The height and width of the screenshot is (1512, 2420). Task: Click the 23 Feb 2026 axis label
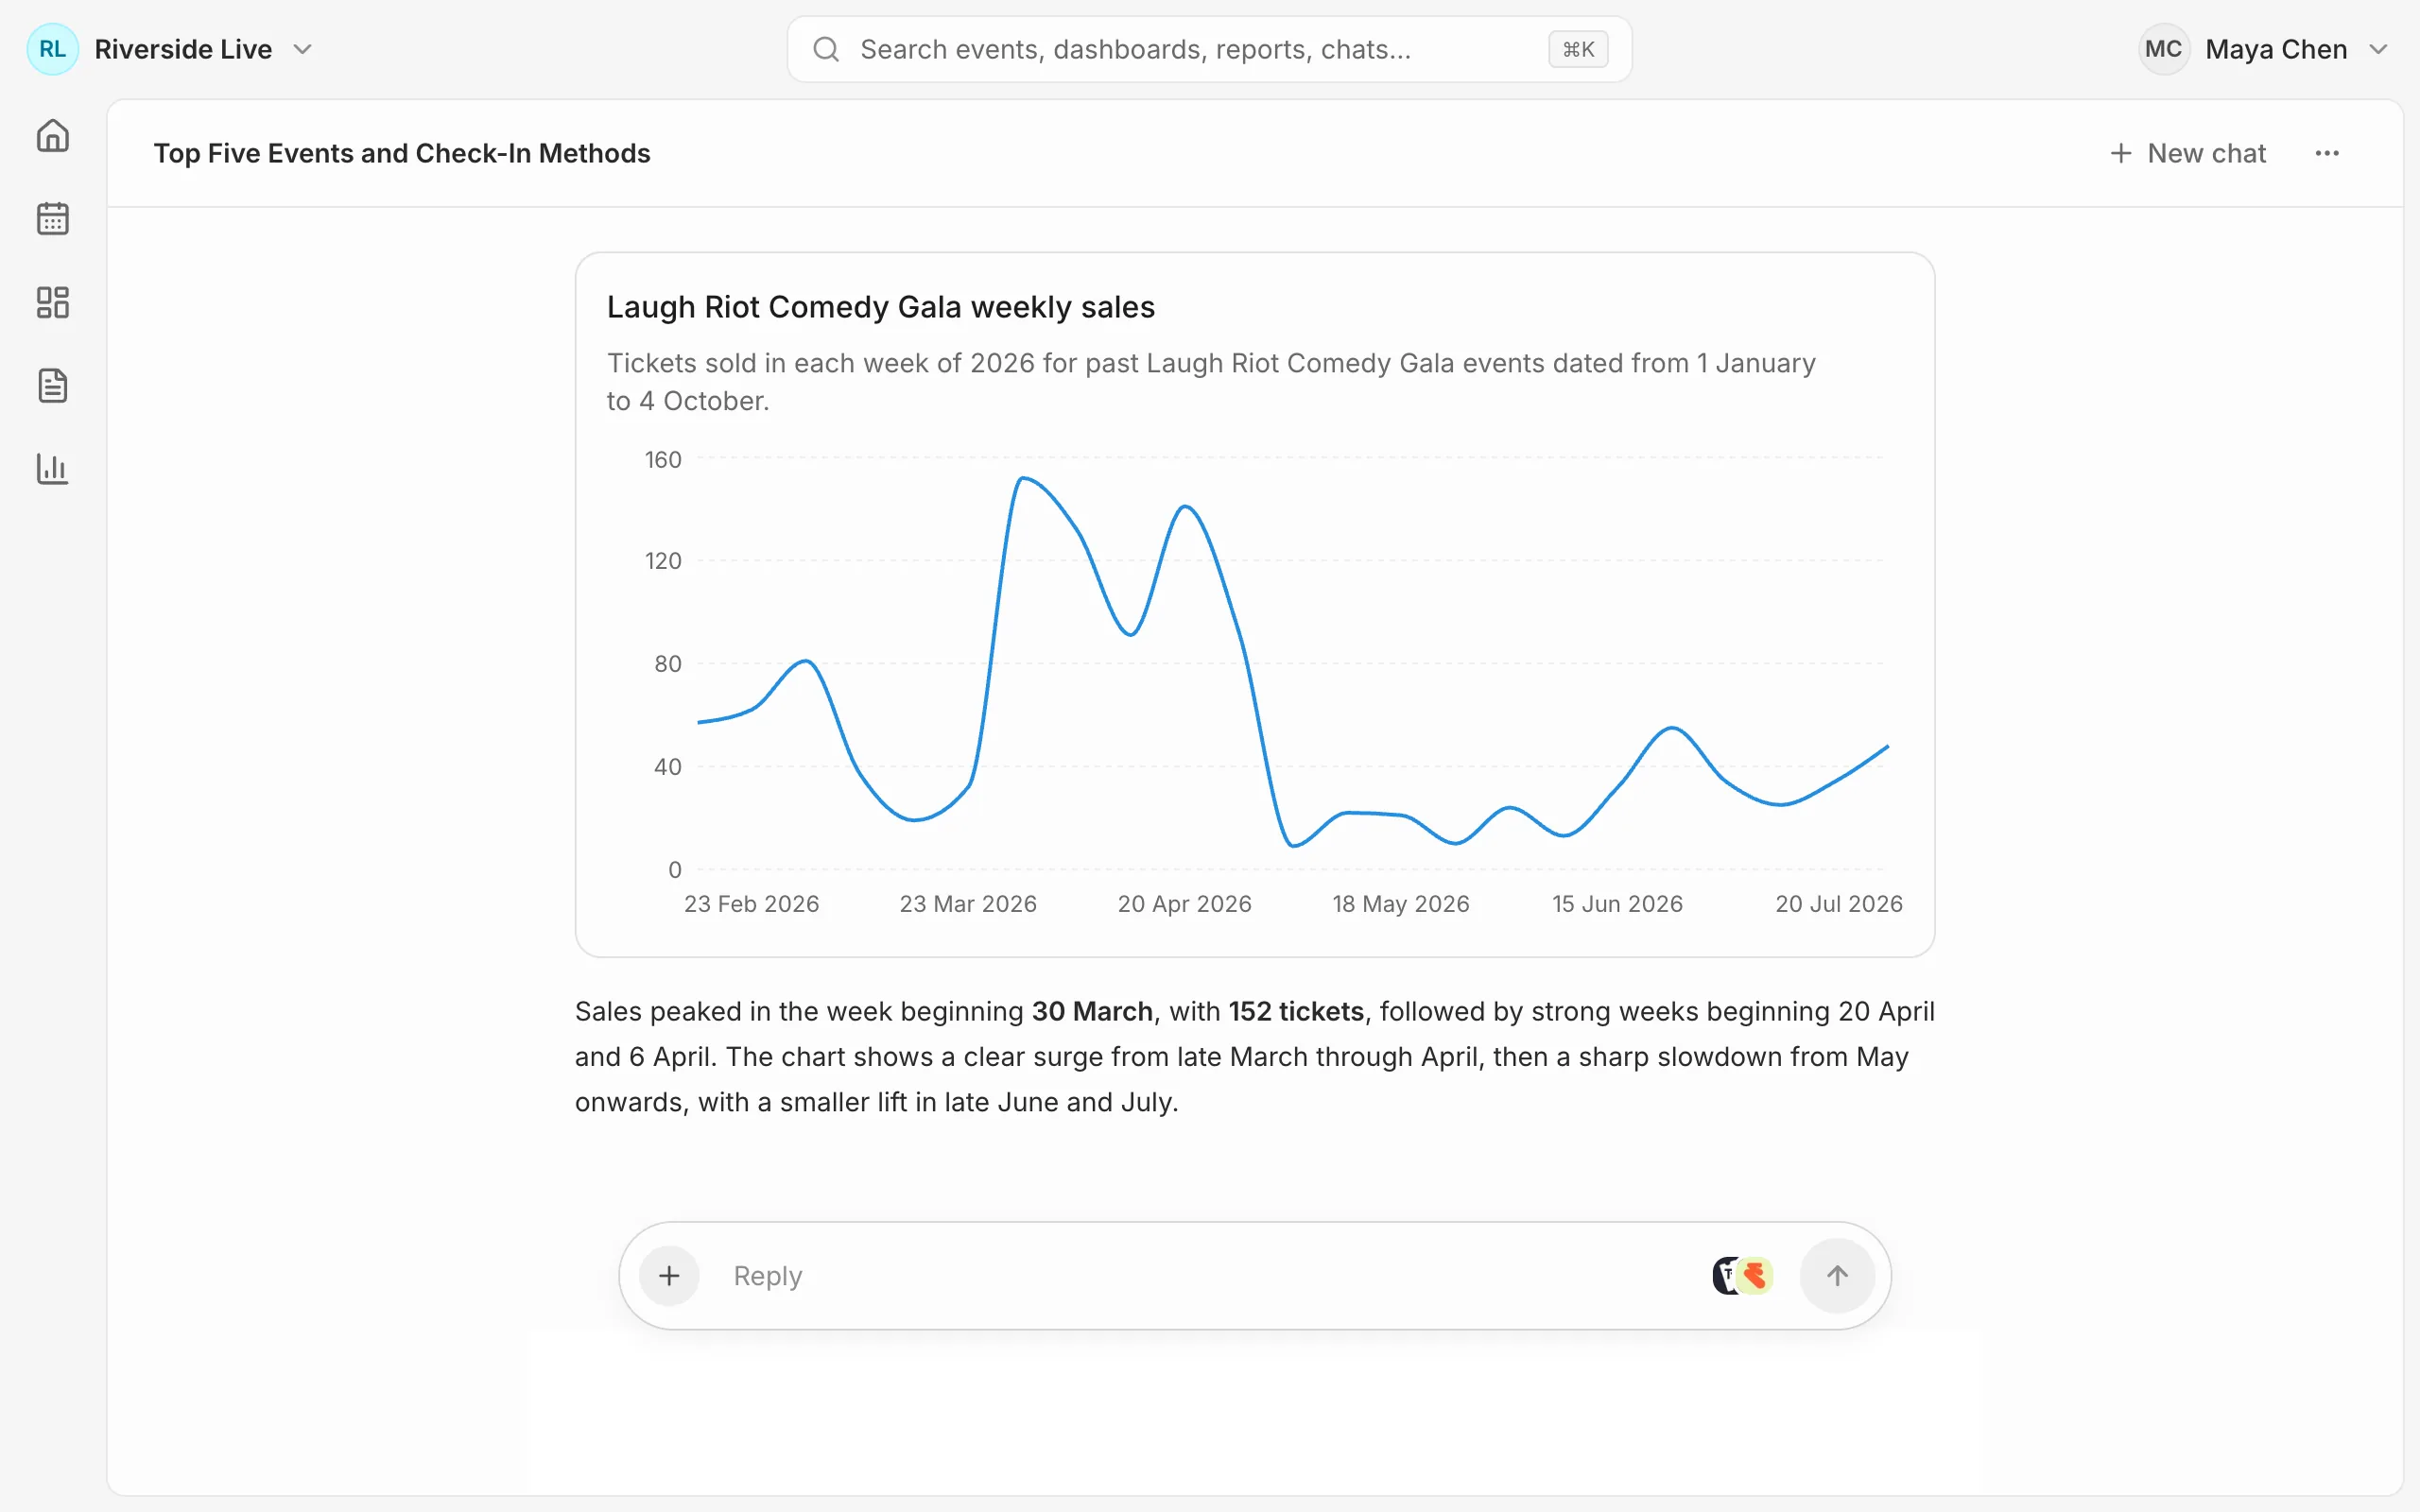751,904
